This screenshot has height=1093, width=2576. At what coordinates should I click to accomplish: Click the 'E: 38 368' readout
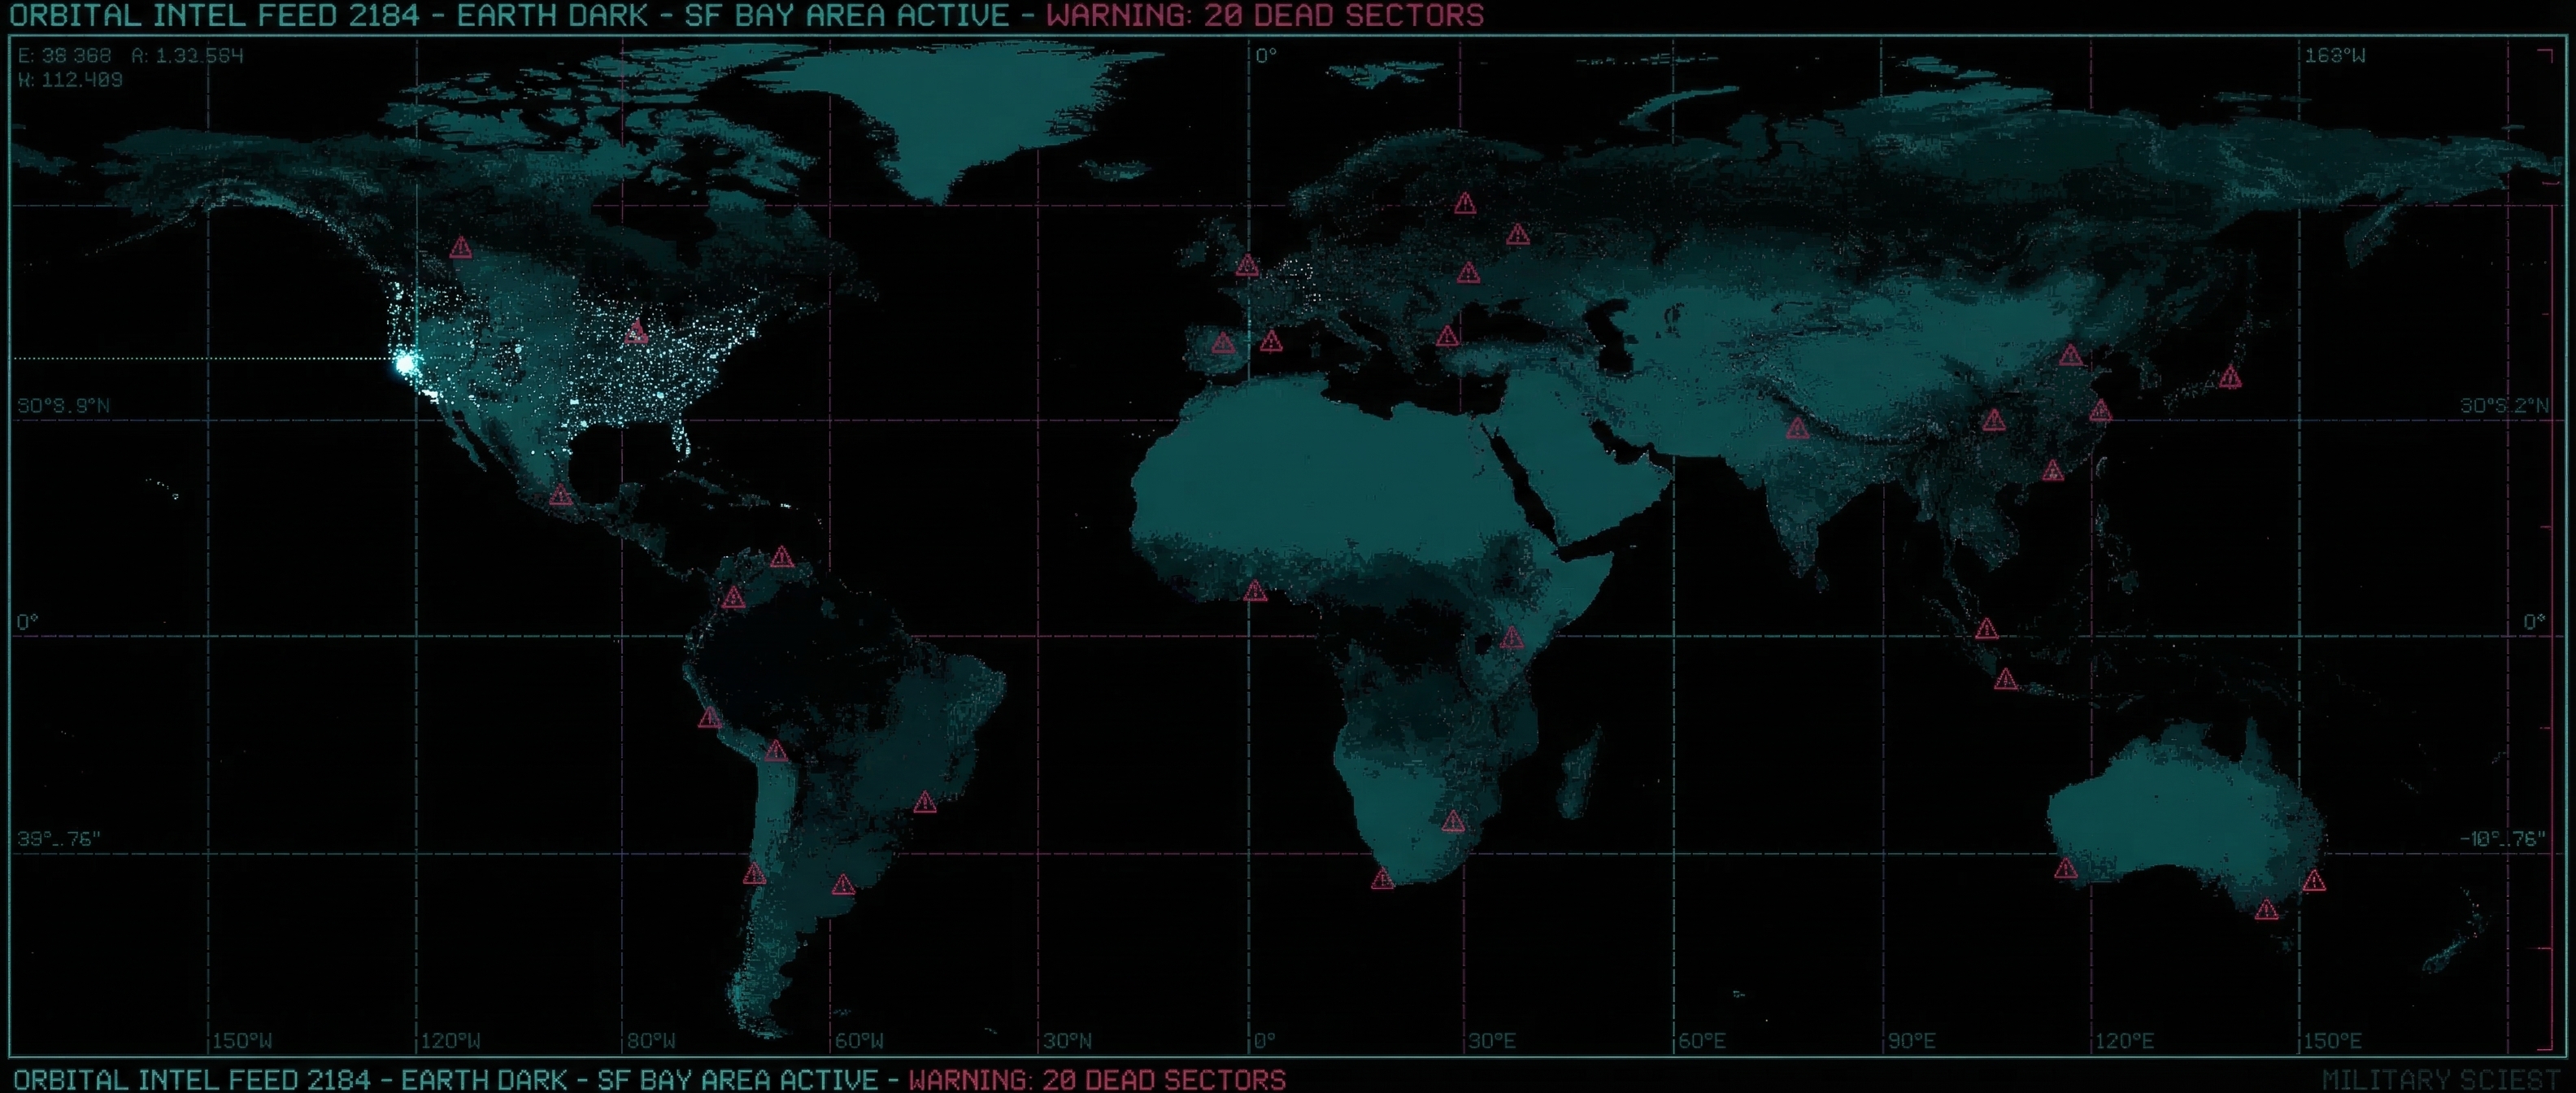pyautogui.click(x=64, y=56)
